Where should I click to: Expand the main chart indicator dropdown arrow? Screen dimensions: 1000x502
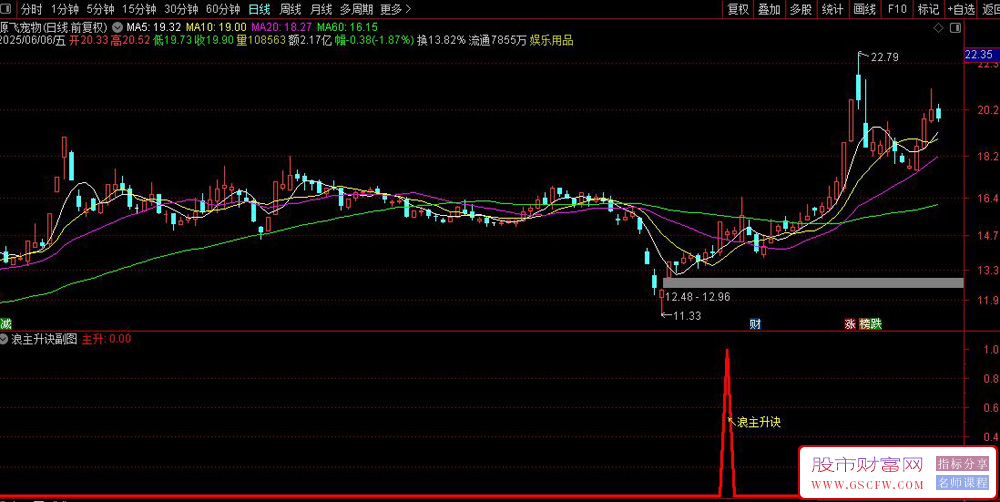coord(117,27)
